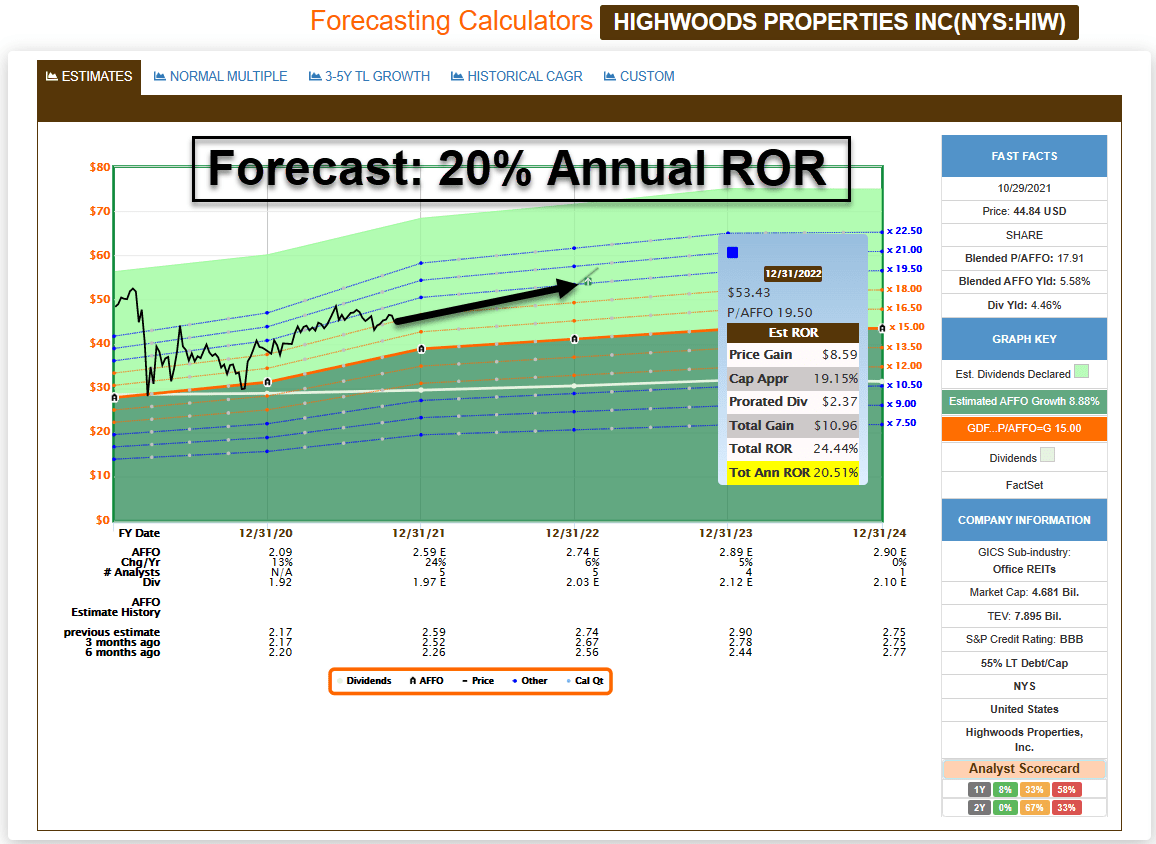Viewport: 1156px width, 844px height.
Task: Click the orange GDF...P/AFFO=G 15.00 key
Action: pyautogui.click(x=1024, y=428)
